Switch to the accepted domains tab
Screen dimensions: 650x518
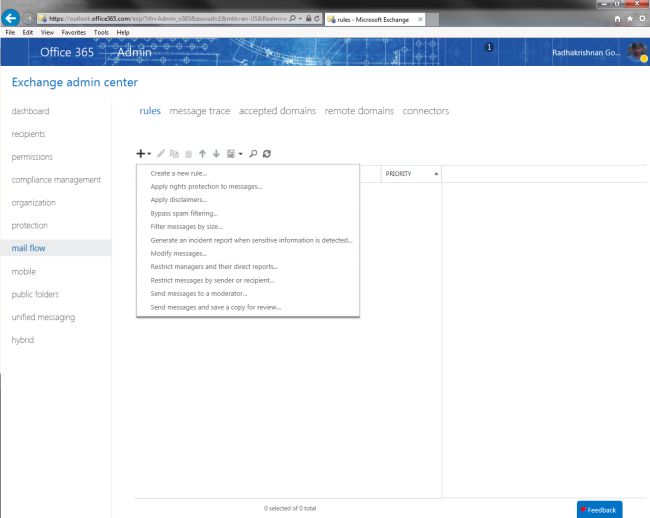pos(277,111)
